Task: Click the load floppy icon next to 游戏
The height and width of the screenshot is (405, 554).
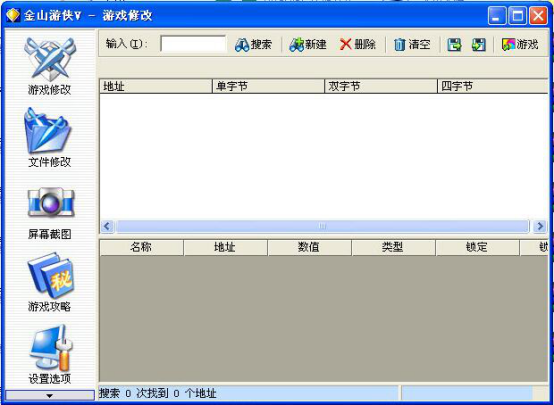Action: coord(479,45)
